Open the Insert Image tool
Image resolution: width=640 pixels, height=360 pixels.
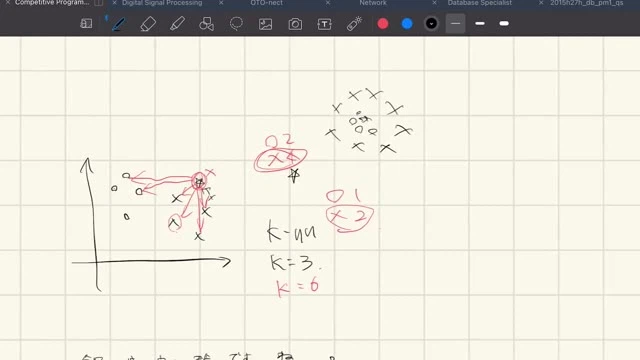(x=266, y=24)
